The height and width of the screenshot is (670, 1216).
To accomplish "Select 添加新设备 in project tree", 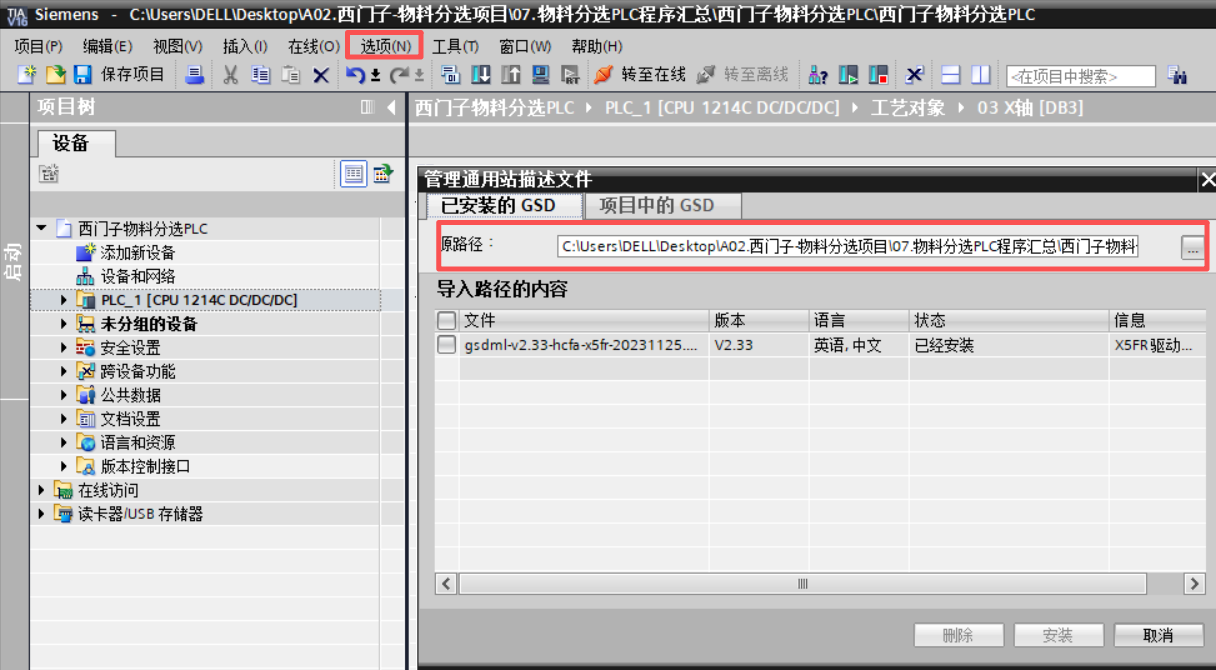I will (126, 253).
